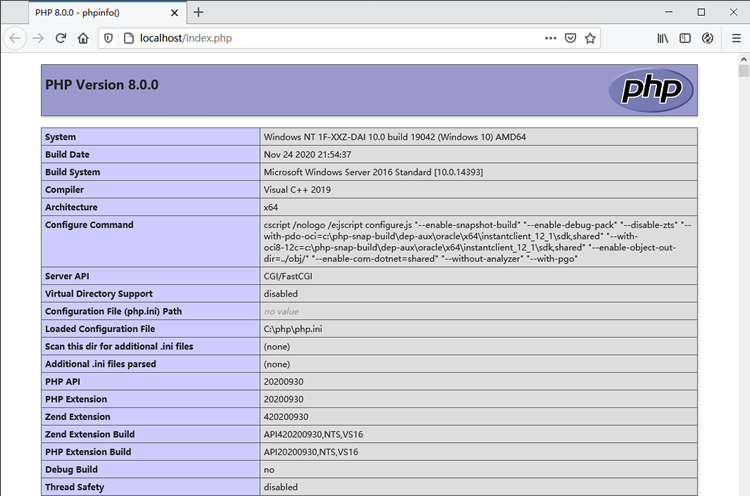Click the 'no' Debug Build value
Image resolution: width=750 pixels, height=496 pixels.
(x=269, y=470)
